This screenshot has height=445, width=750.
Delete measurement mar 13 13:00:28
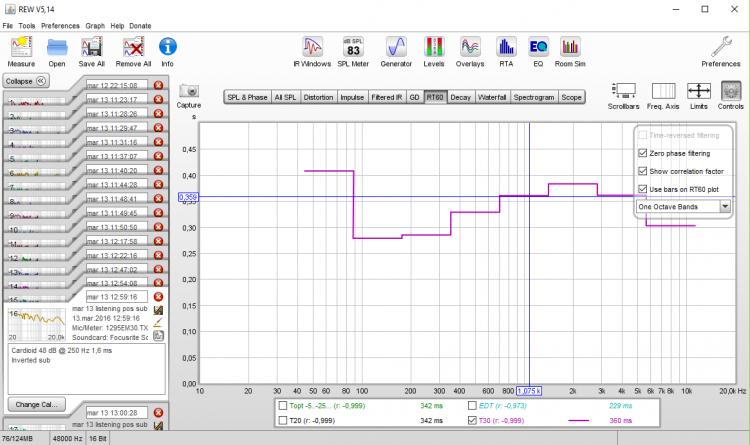[x=158, y=412]
